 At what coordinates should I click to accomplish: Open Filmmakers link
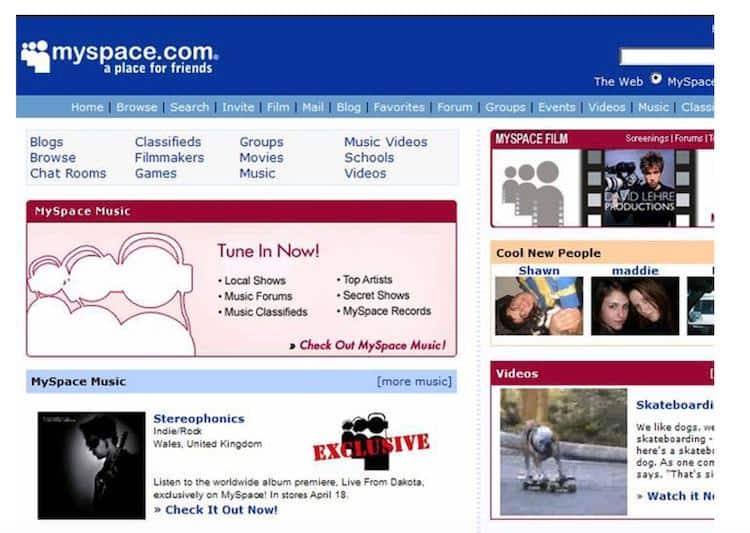[x=169, y=157]
